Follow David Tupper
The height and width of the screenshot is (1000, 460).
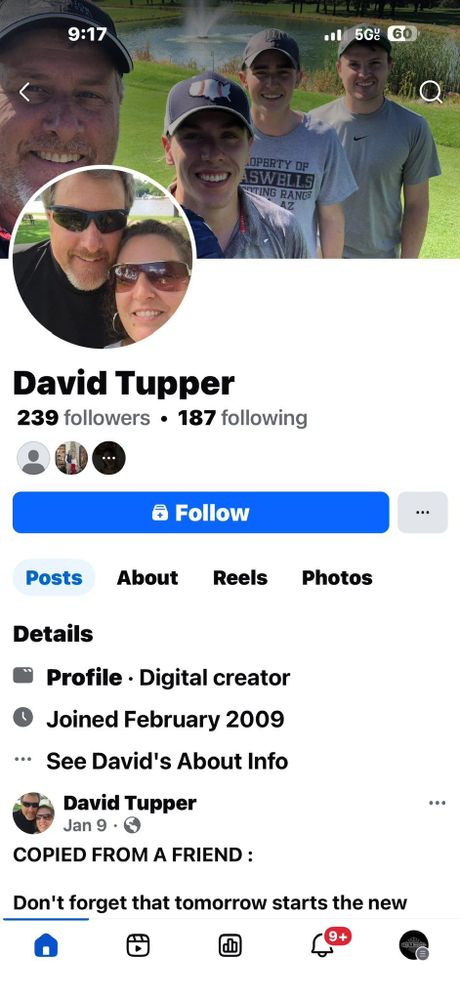(201, 512)
